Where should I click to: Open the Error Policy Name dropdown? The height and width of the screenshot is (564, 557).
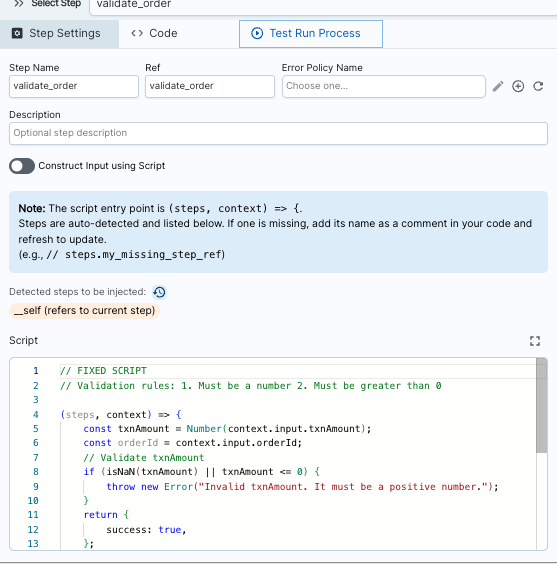coord(384,86)
